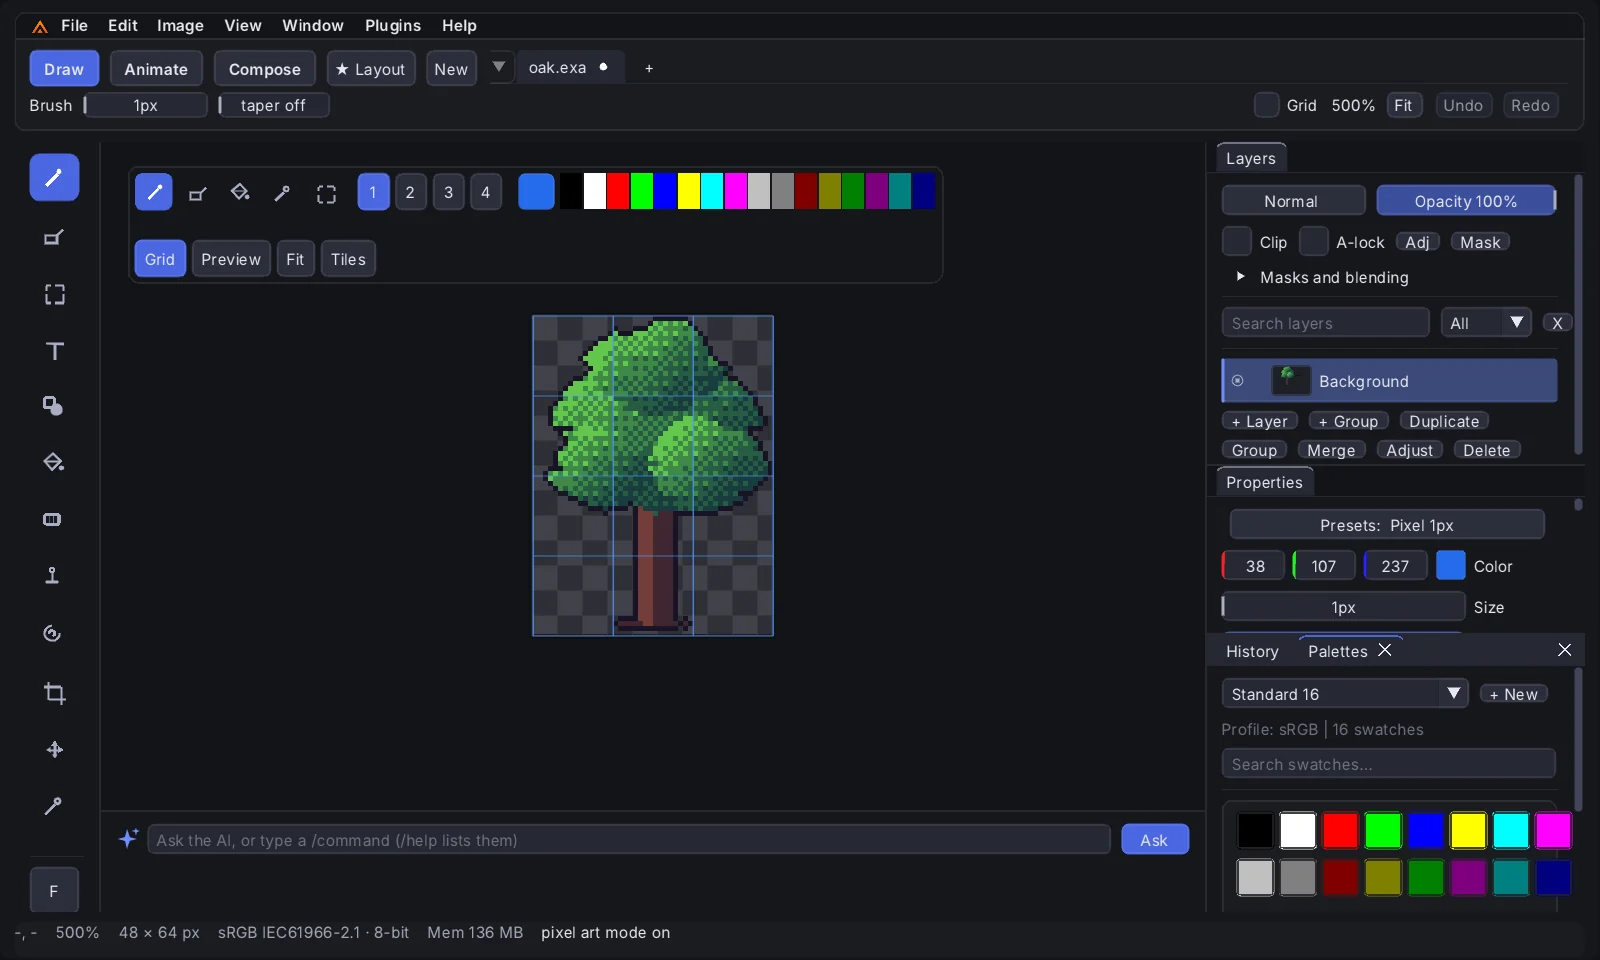Switch to the Animate workspace tab
Image resolution: width=1600 pixels, height=960 pixels.
156,69
